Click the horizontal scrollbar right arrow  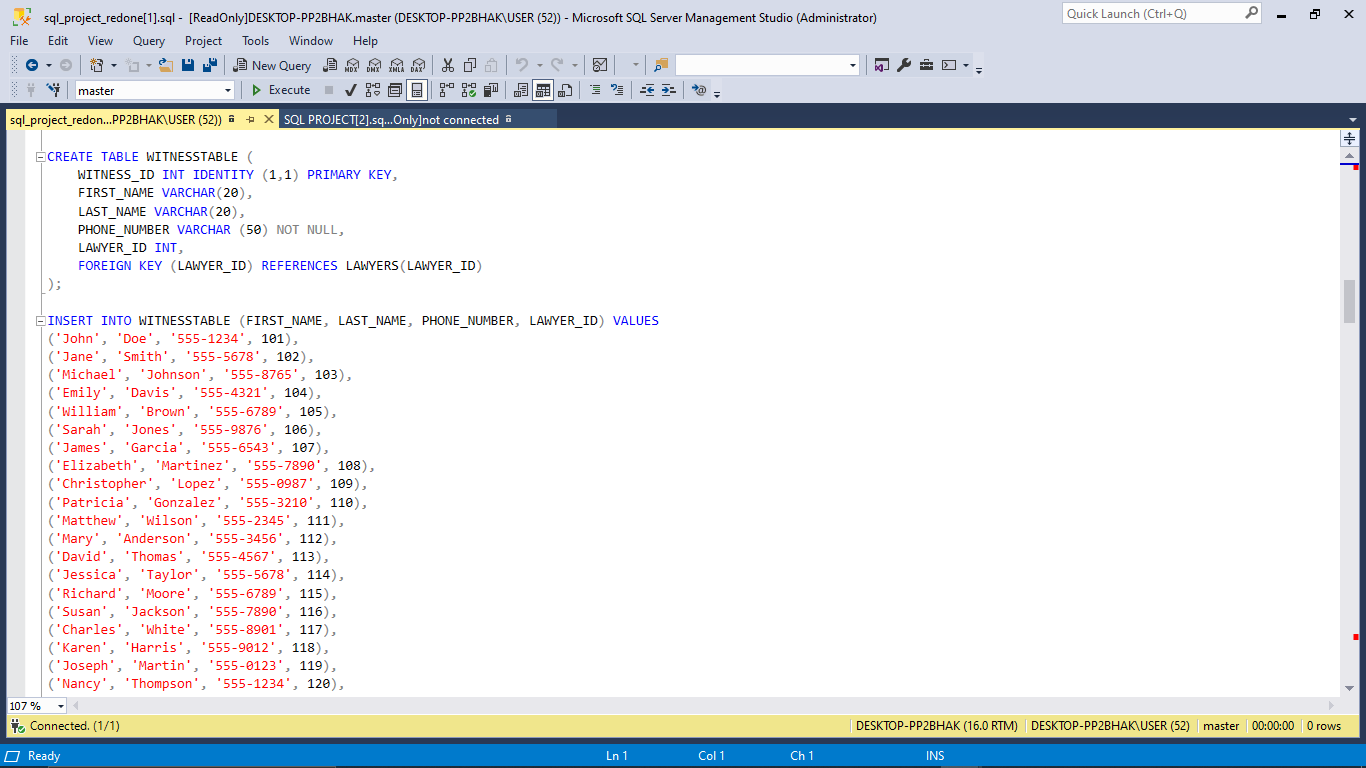[x=1331, y=706]
